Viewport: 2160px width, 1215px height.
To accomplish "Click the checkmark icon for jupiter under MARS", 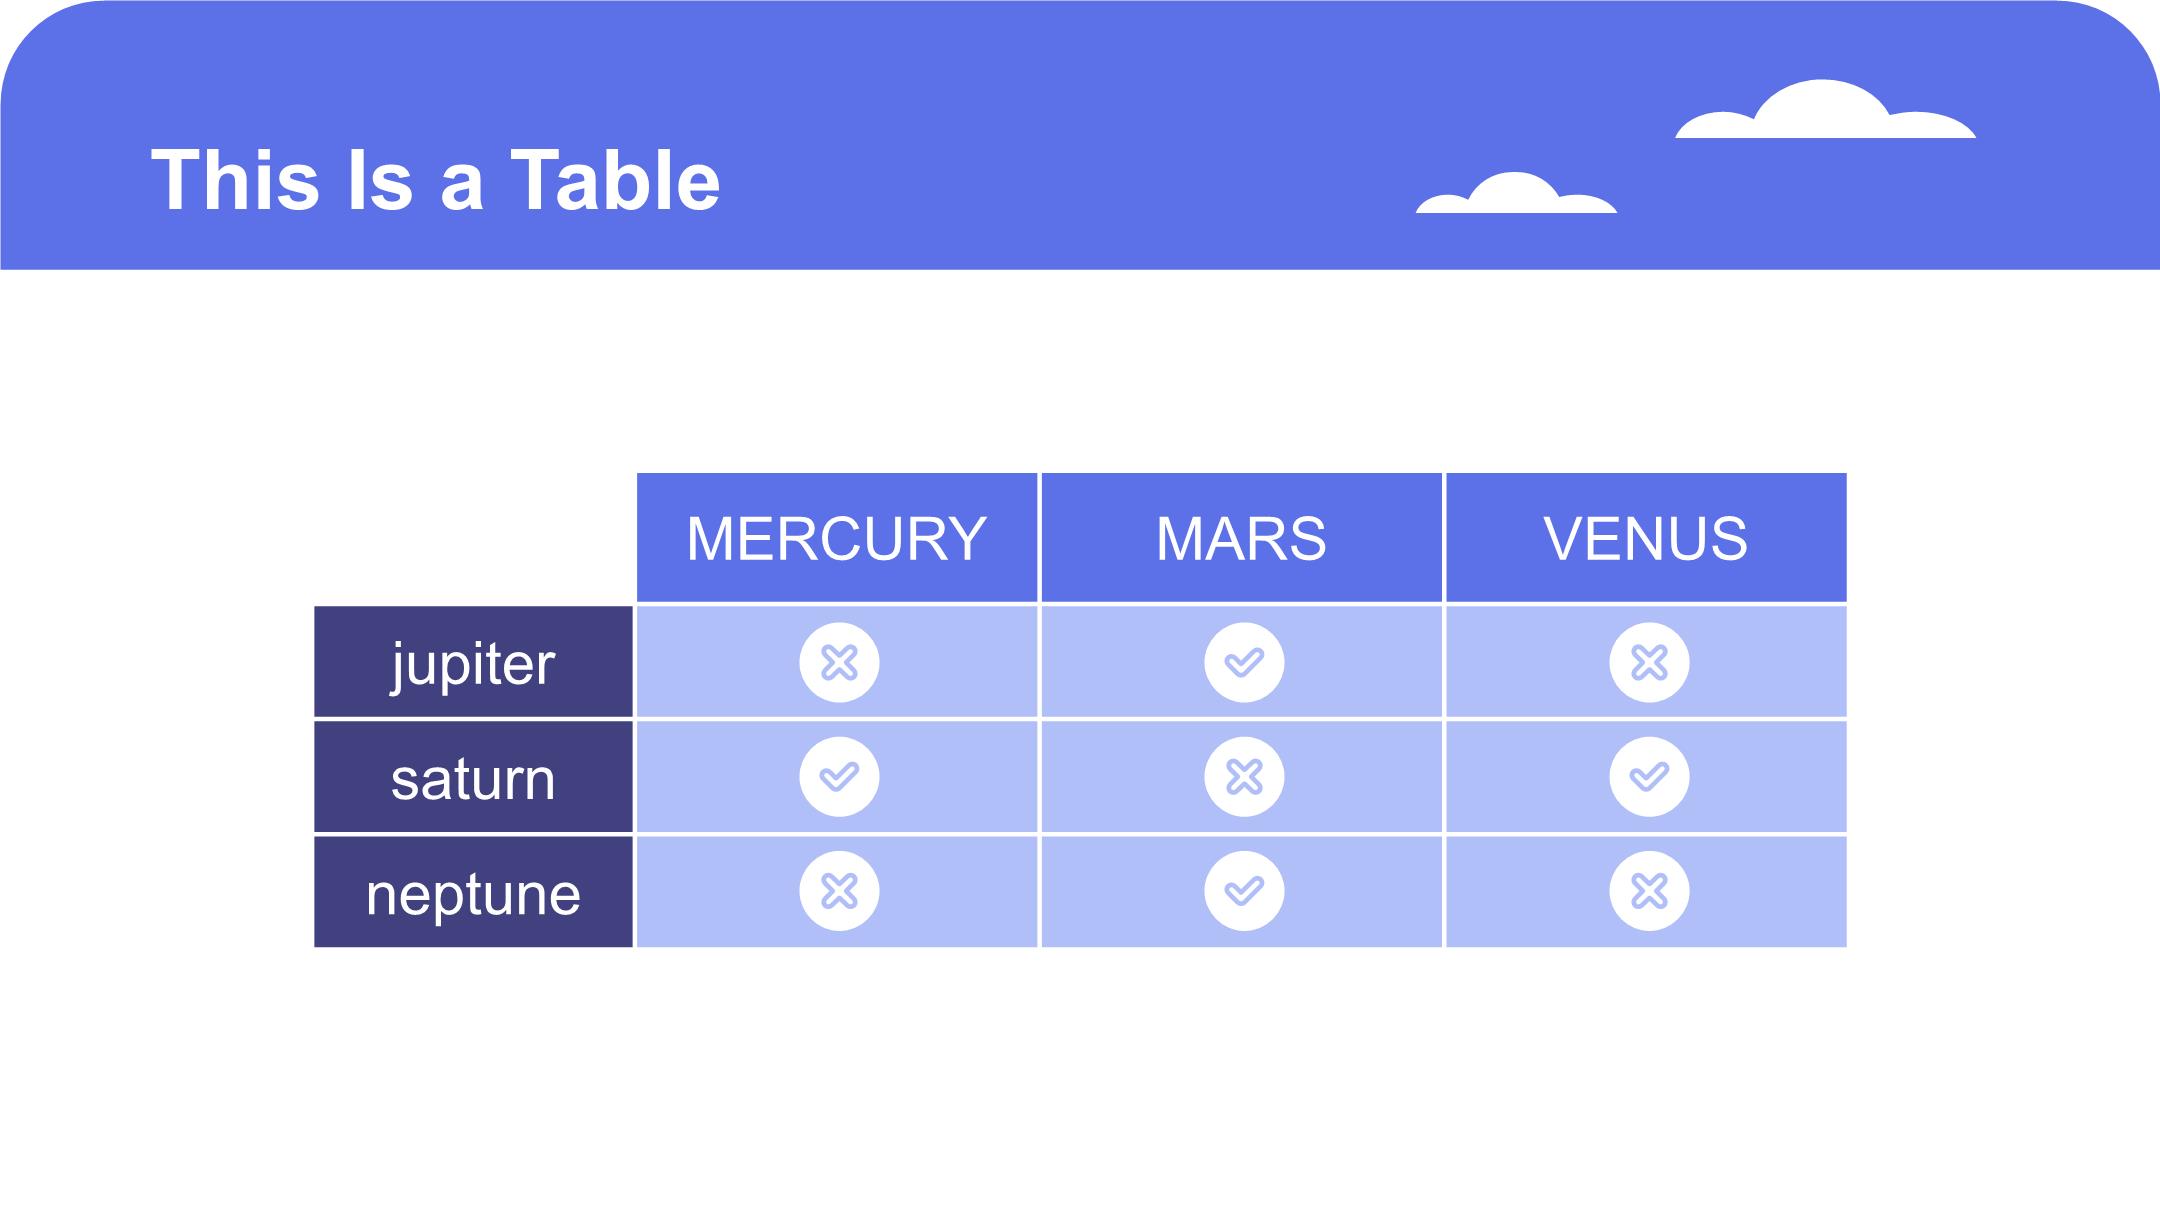I will pyautogui.click(x=1244, y=662).
